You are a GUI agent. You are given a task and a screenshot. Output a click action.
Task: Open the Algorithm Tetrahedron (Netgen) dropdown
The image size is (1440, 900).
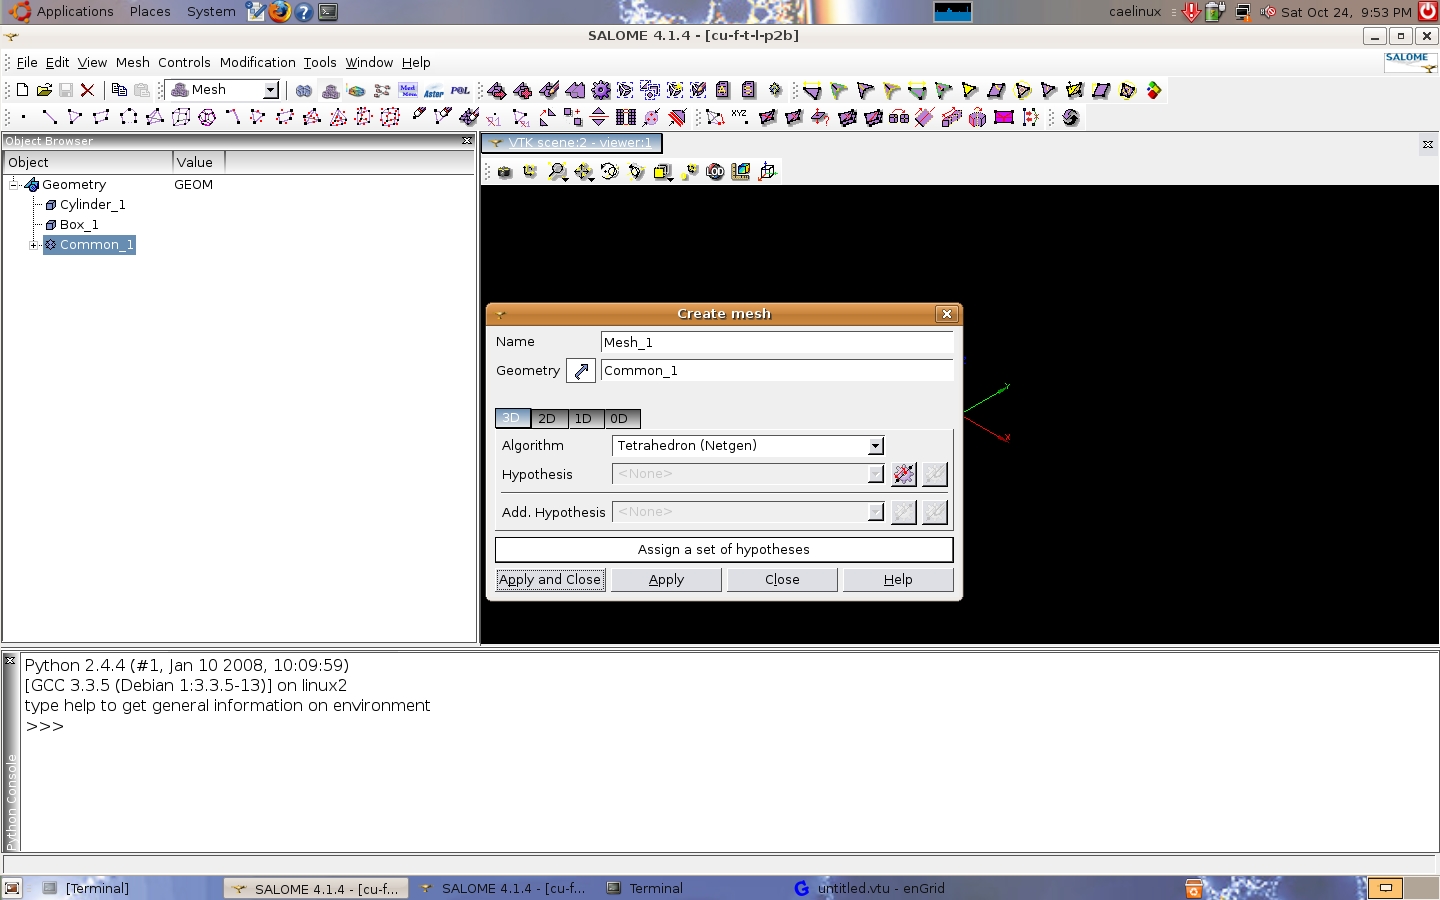pos(875,446)
